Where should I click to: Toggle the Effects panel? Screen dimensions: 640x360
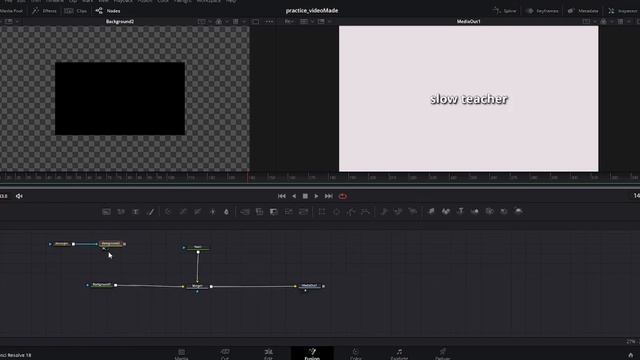44,11
